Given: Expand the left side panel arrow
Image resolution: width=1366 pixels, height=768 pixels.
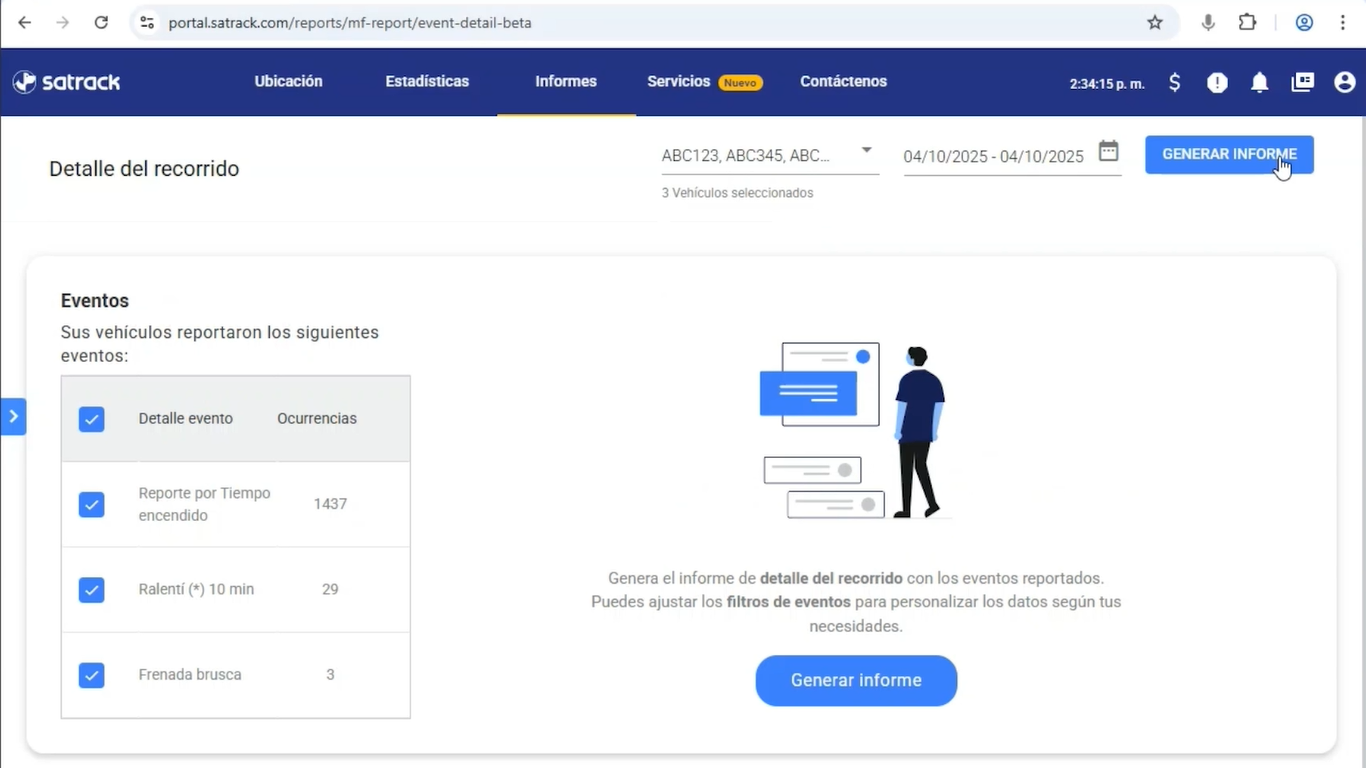Looking at the screenshot, I should [x=13, y=416].
